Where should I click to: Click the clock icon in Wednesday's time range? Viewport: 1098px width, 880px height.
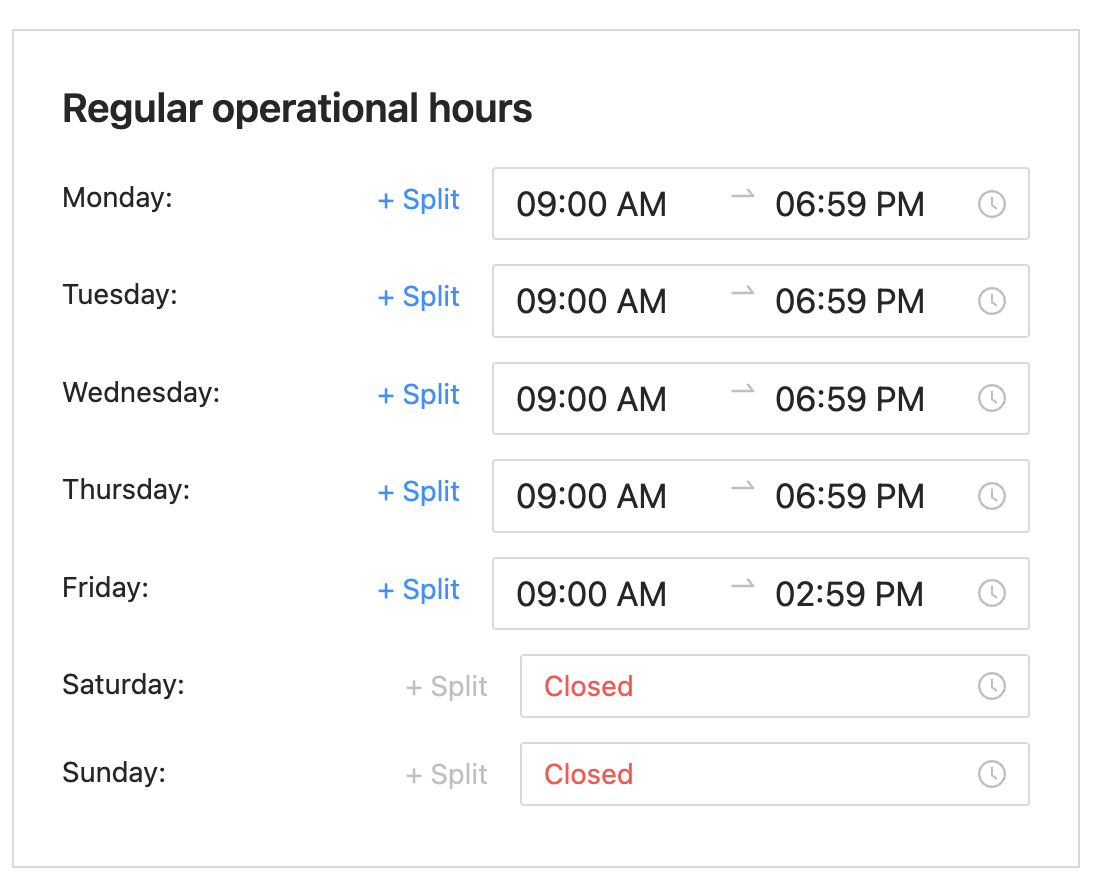coord(992,399)
